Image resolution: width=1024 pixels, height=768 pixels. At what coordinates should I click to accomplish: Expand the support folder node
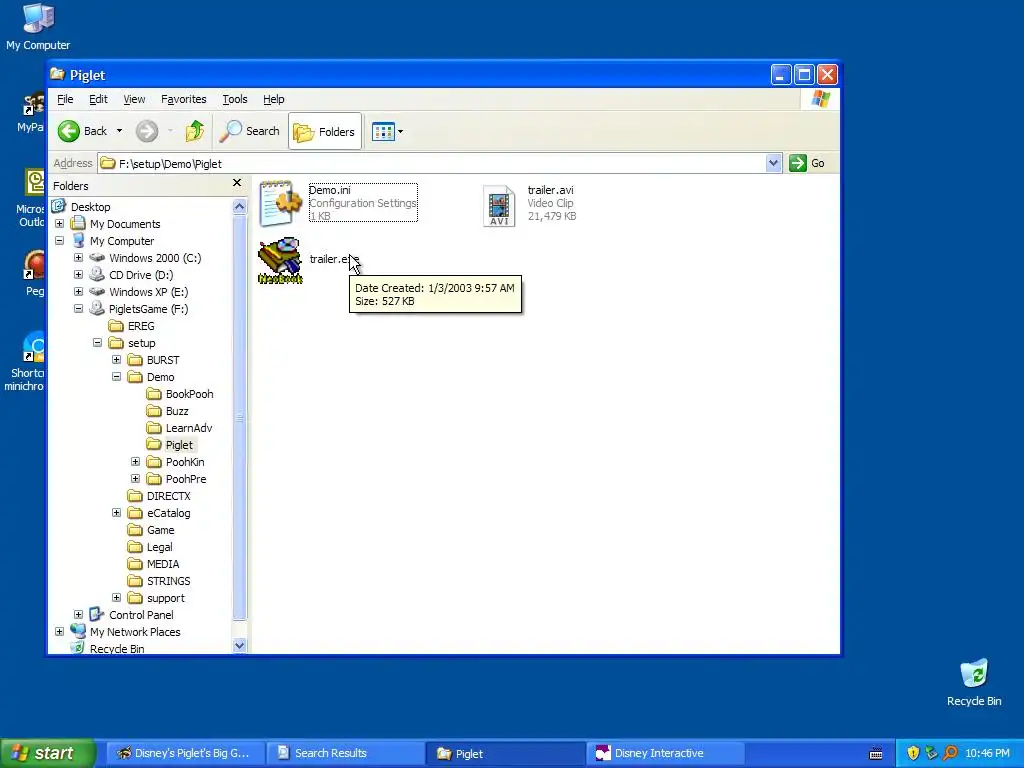tap(116, 598)
